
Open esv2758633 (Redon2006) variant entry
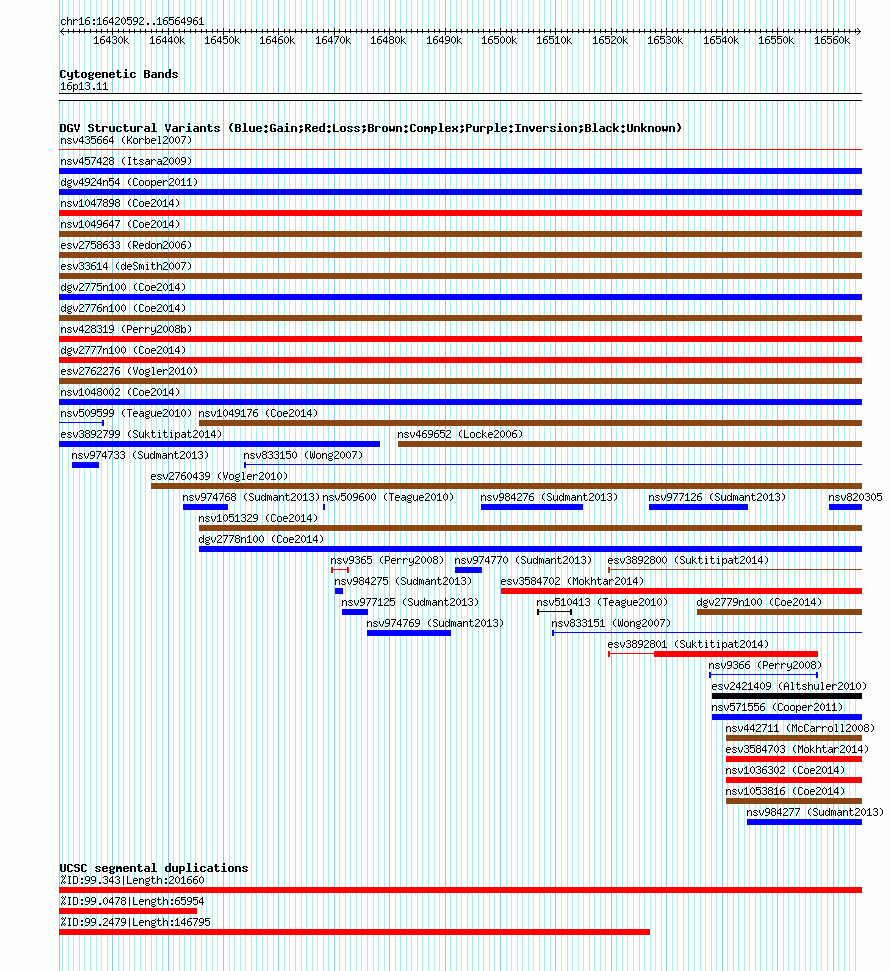(126, 246)
